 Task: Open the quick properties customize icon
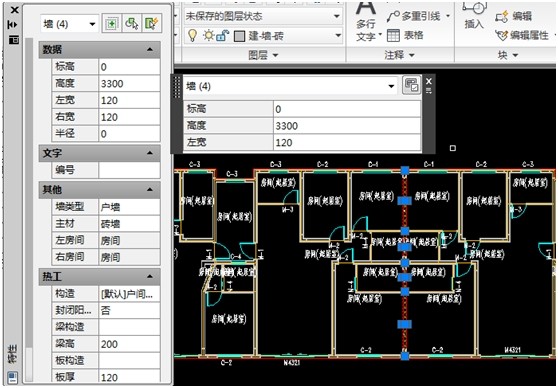pos(411,85)
